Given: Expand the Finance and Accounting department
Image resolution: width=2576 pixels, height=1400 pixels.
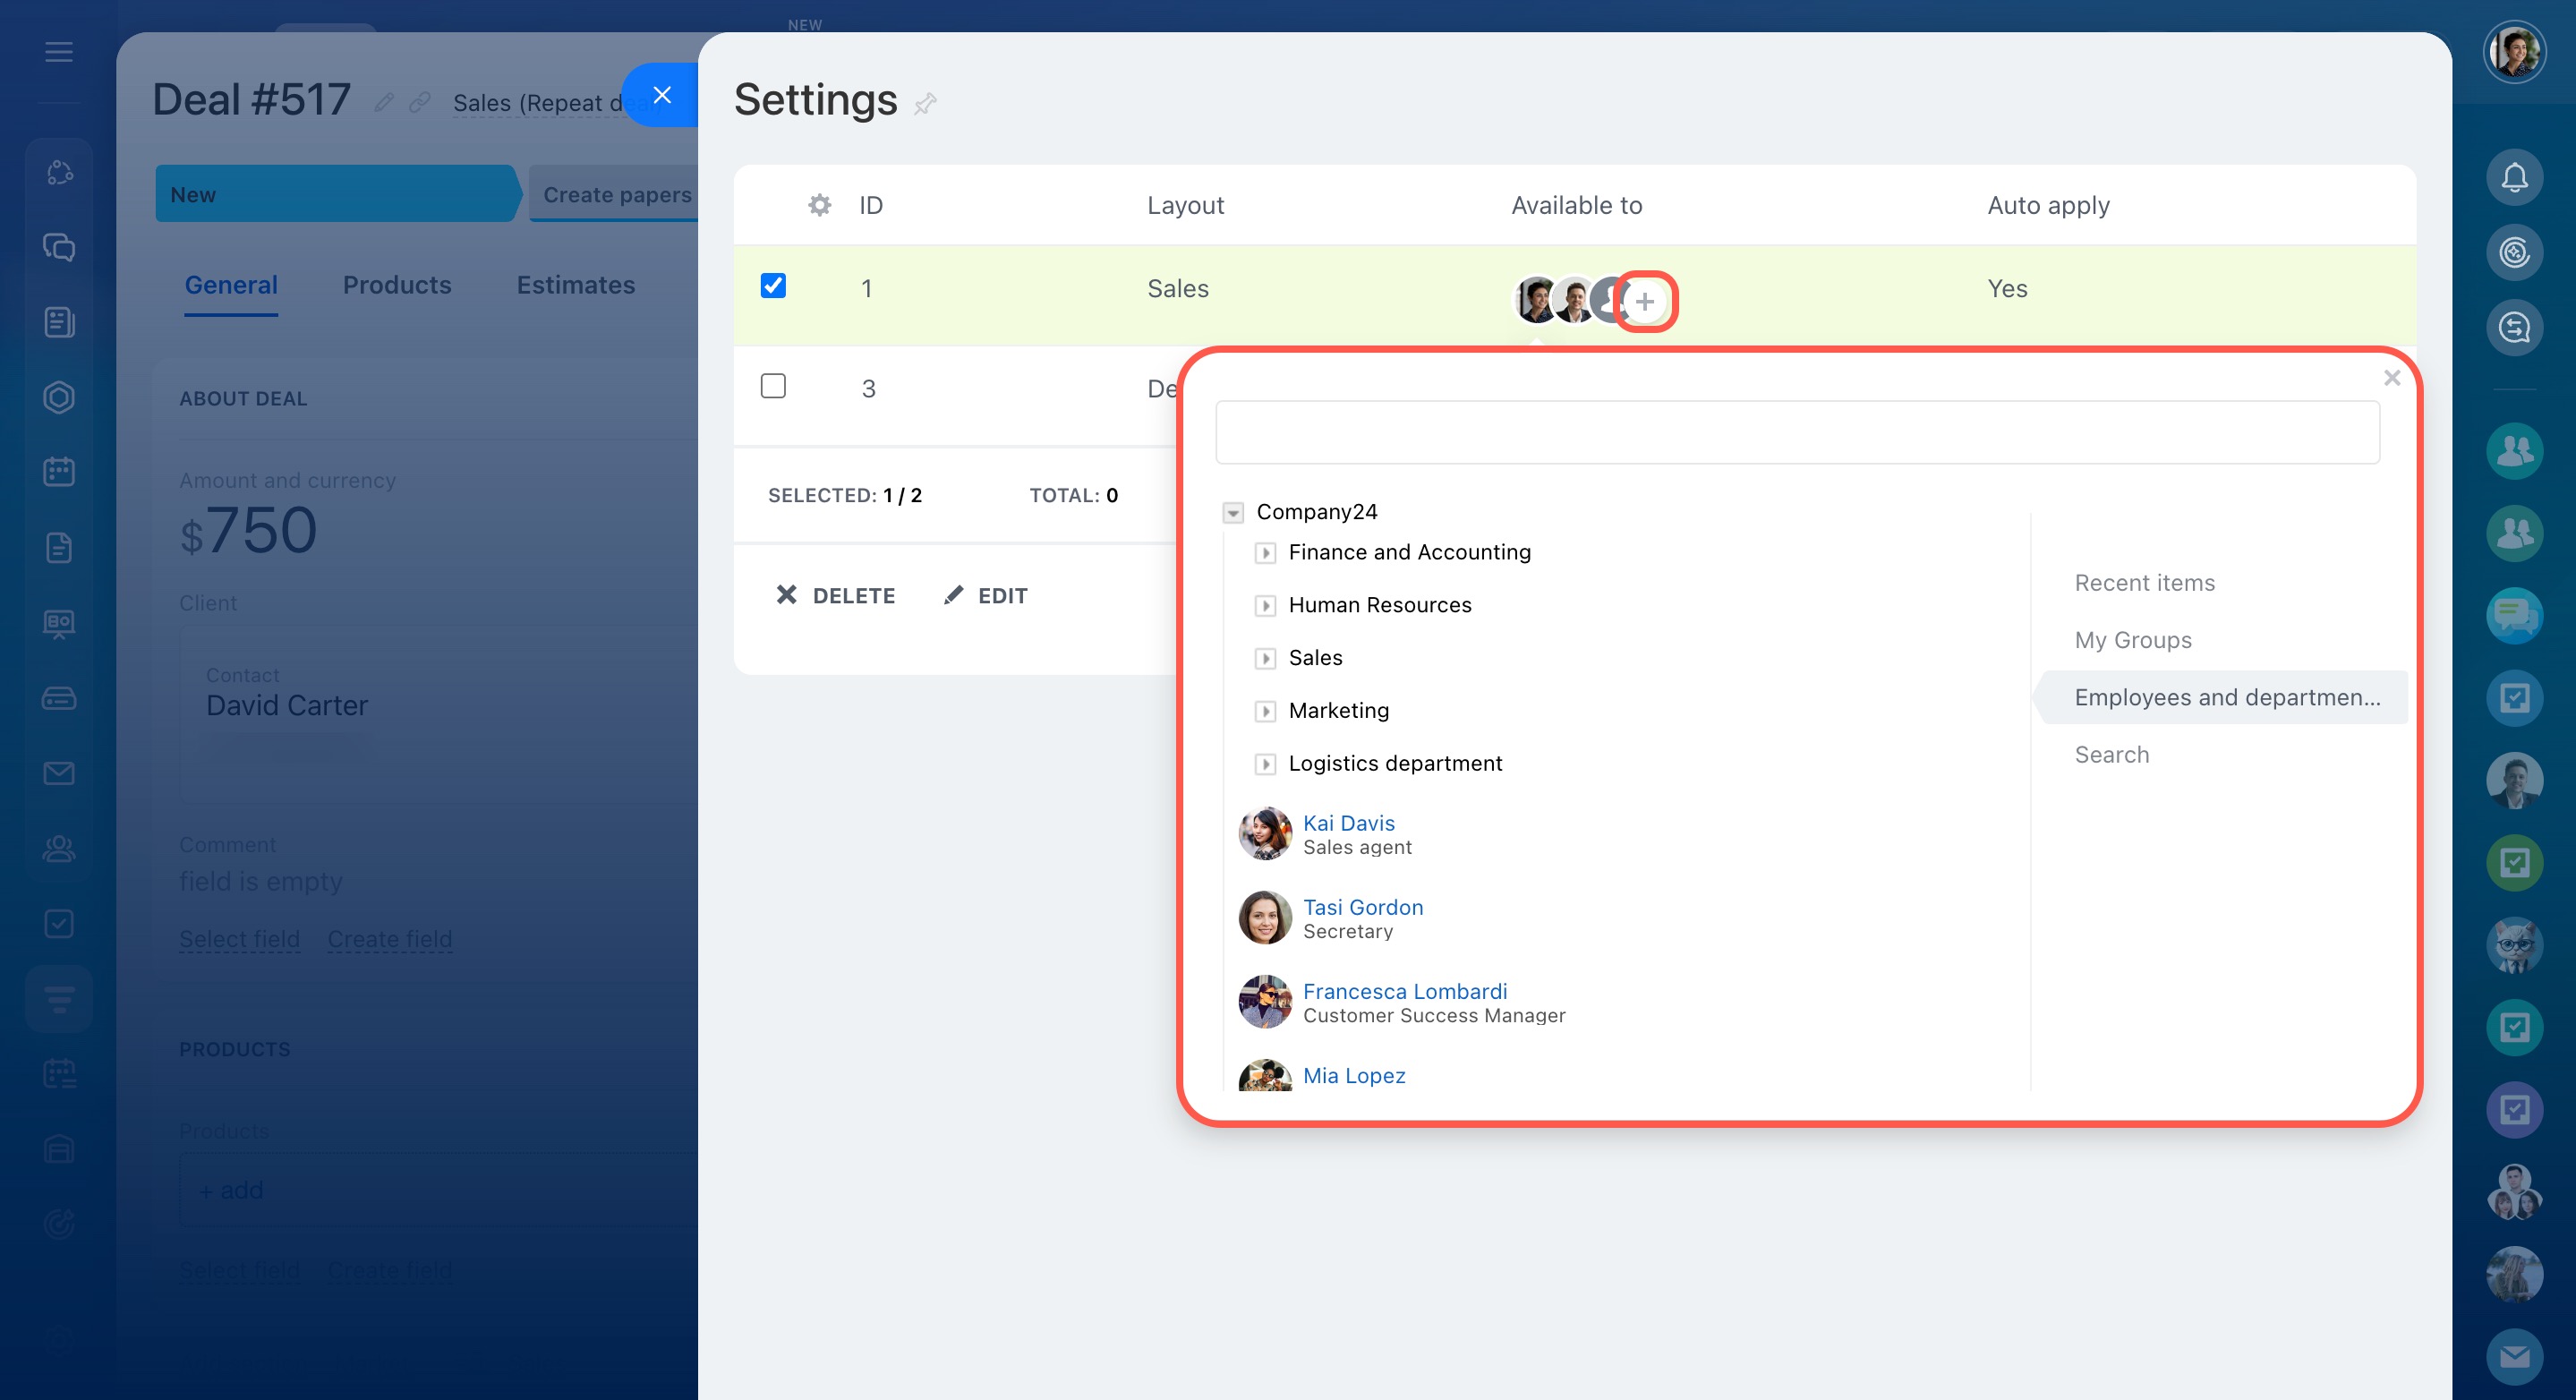Looking at the screenshot, I should pos(1265,553).
